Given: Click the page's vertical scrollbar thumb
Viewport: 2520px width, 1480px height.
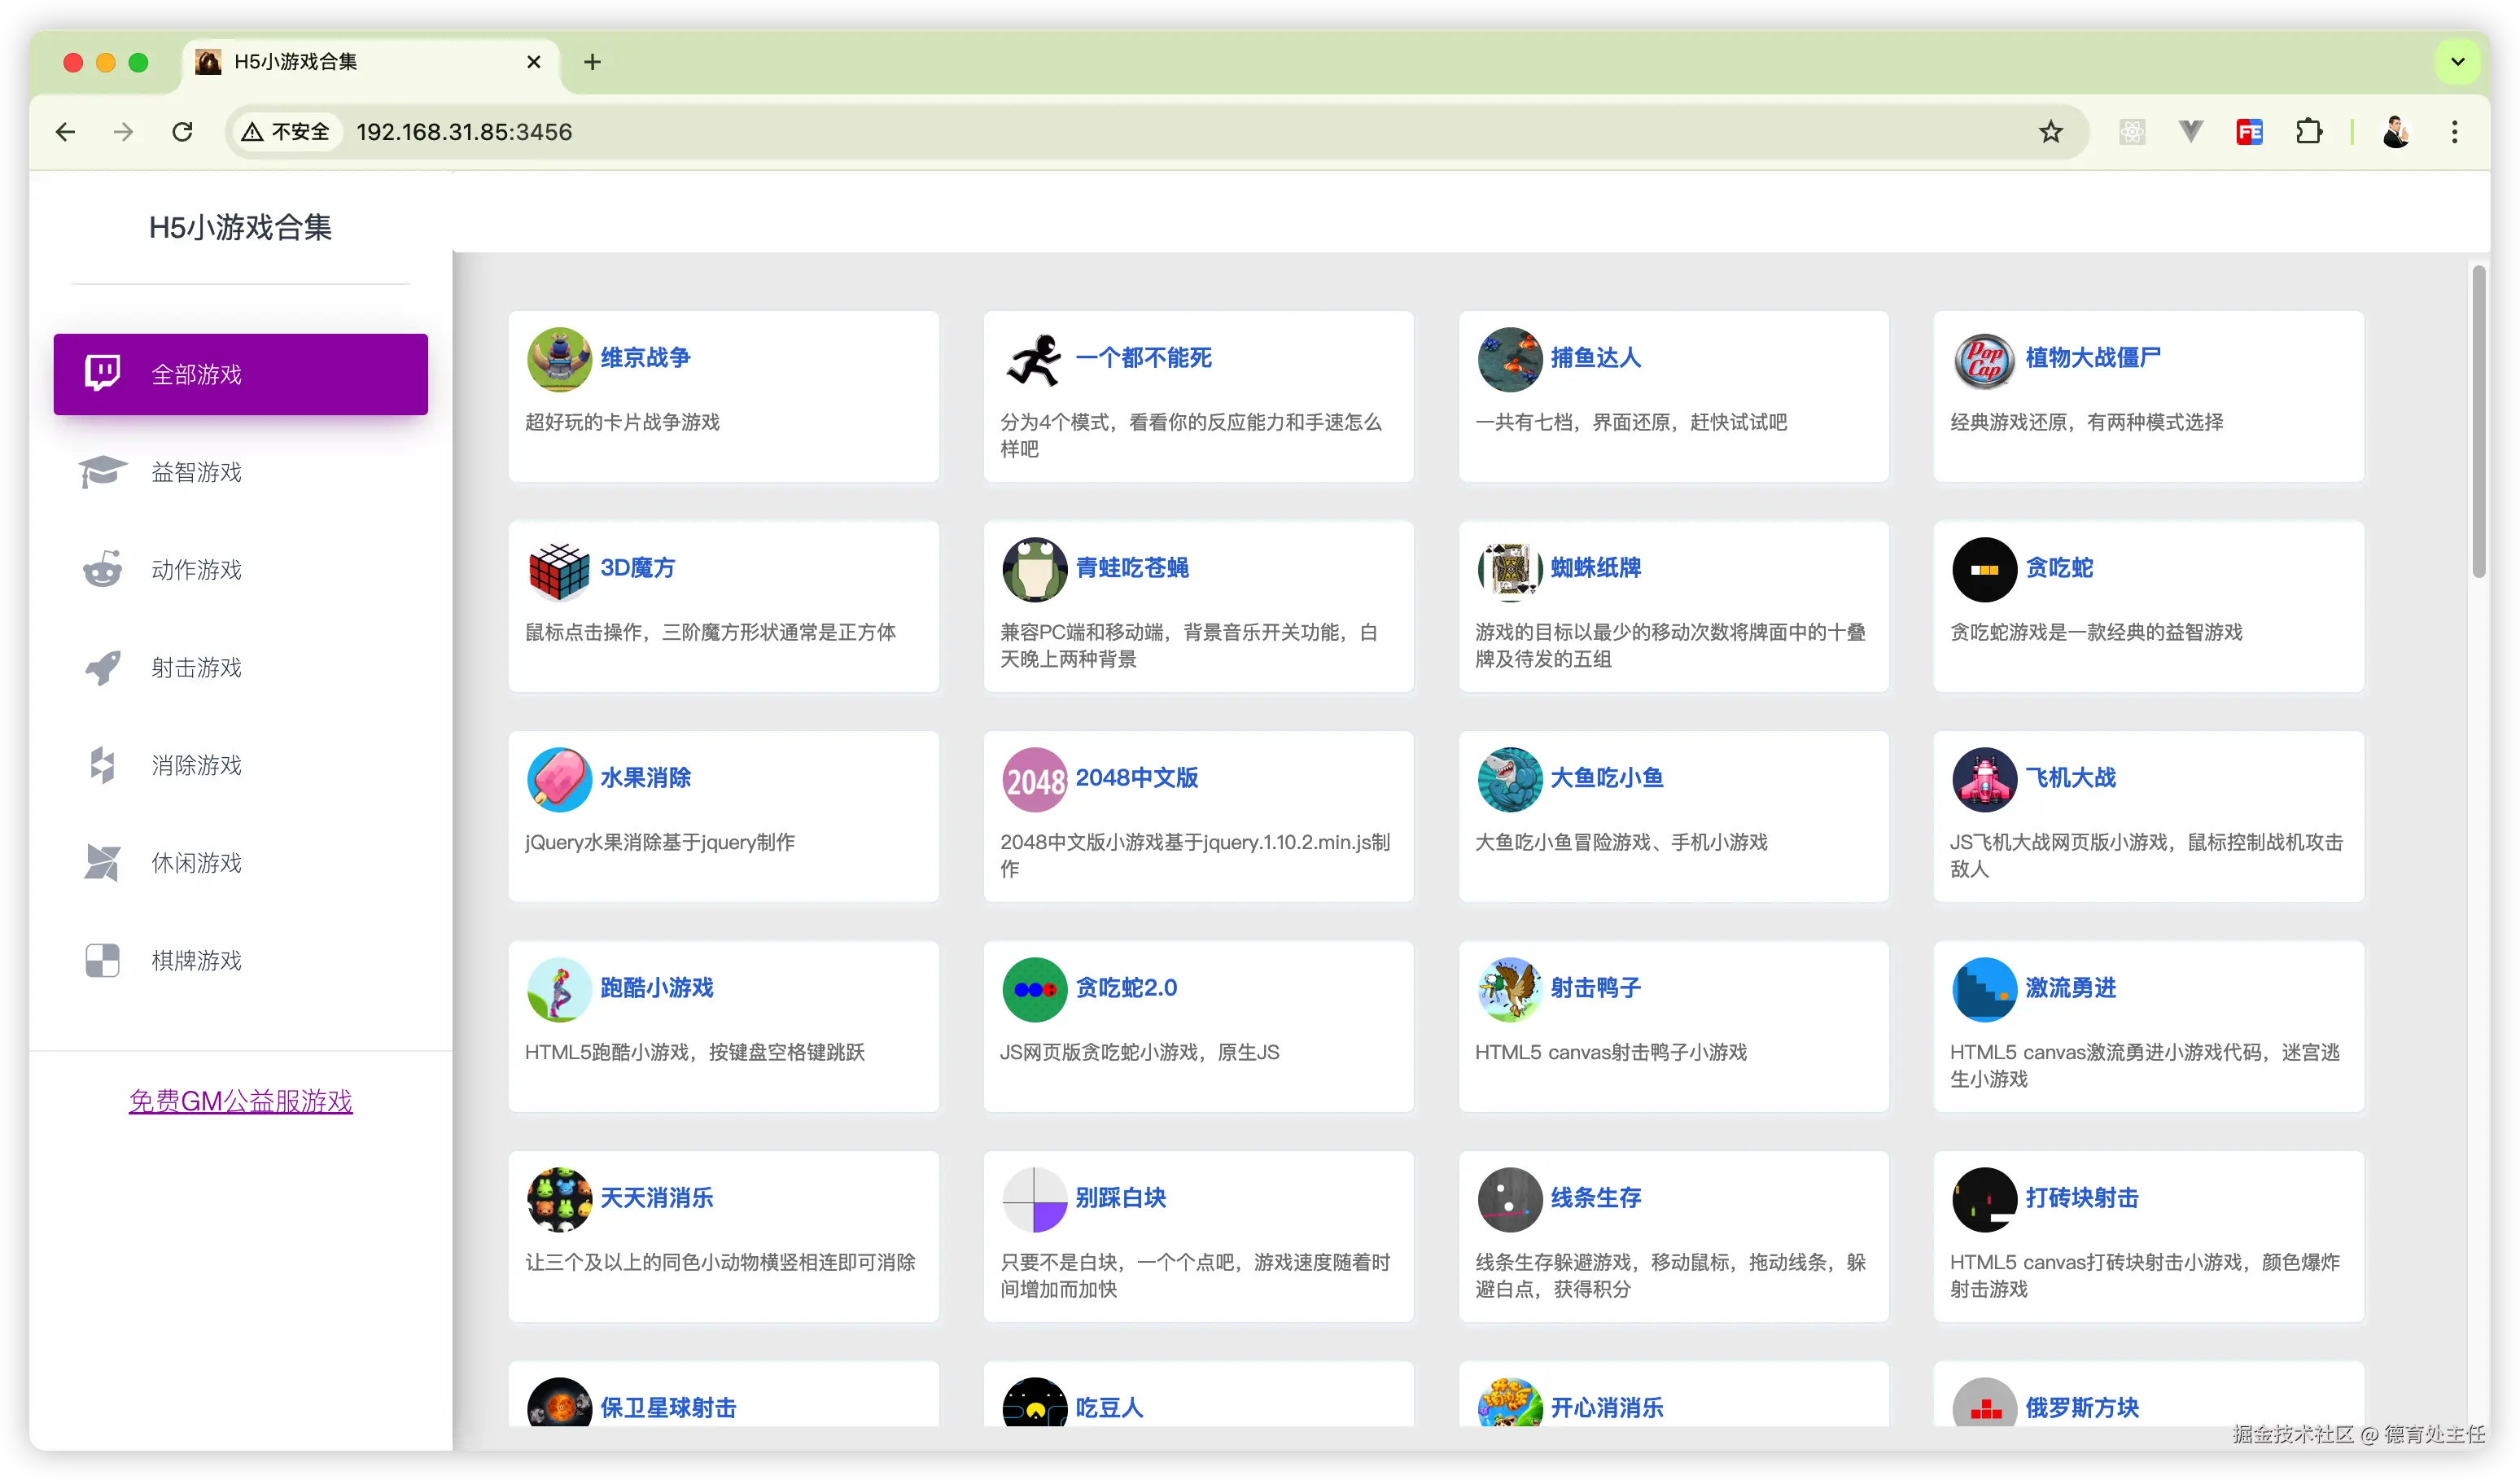Looking at the screenshot, I should (2478, 420).
